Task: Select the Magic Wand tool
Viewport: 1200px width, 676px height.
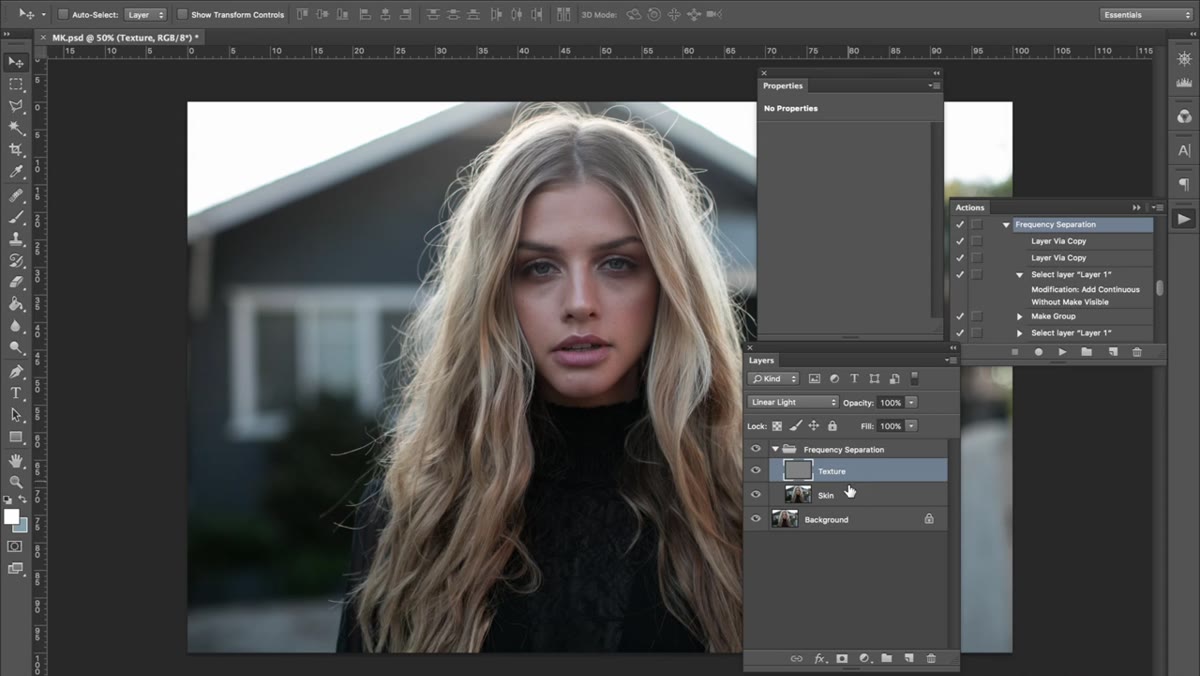Action: click(15, 128)
